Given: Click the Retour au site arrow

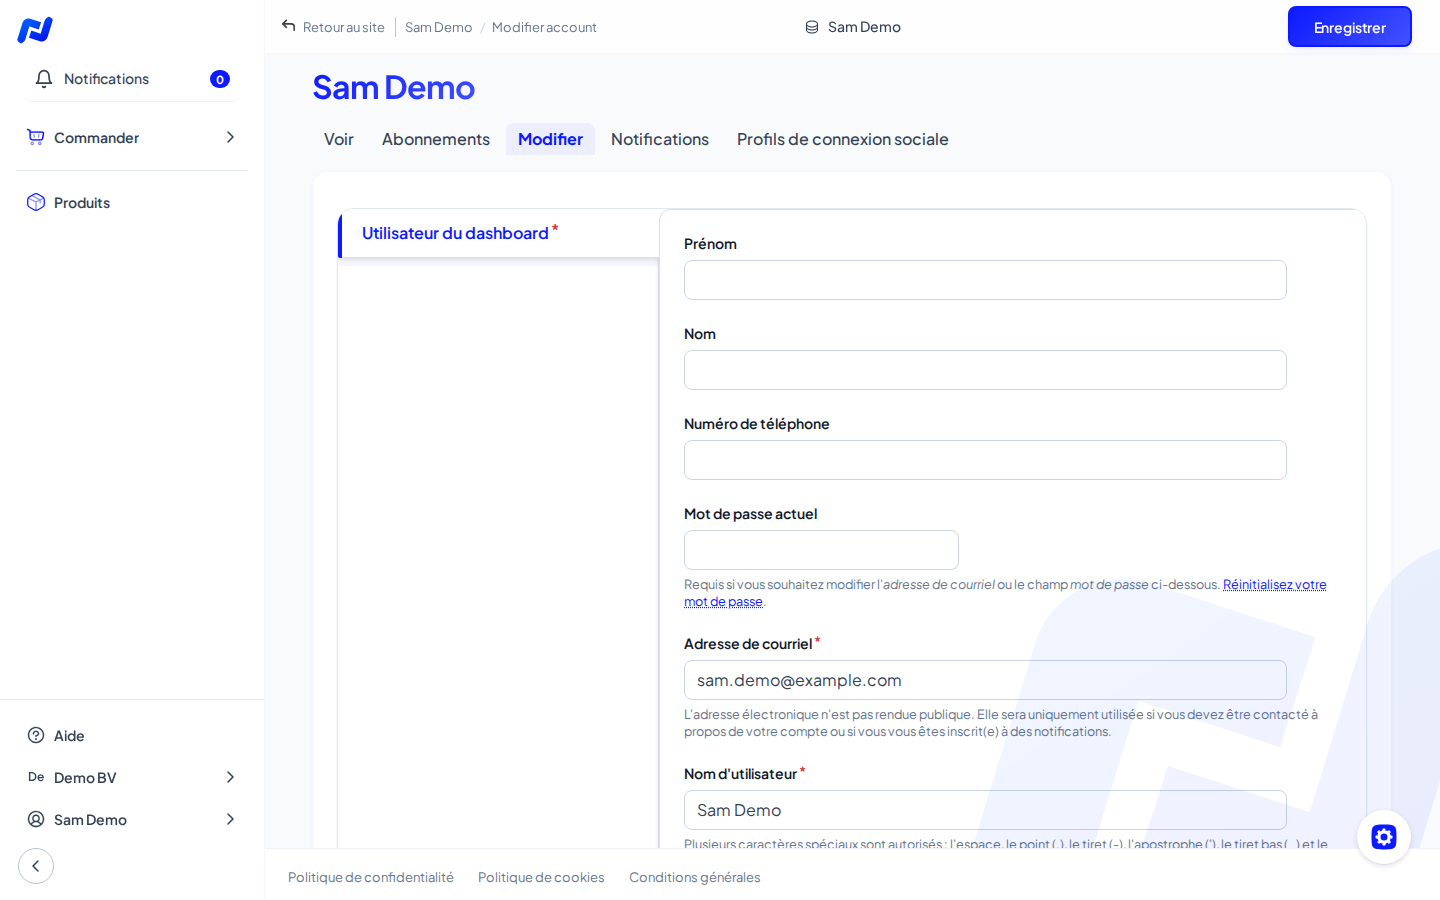Looking at the screenshot, I should 289,26.
